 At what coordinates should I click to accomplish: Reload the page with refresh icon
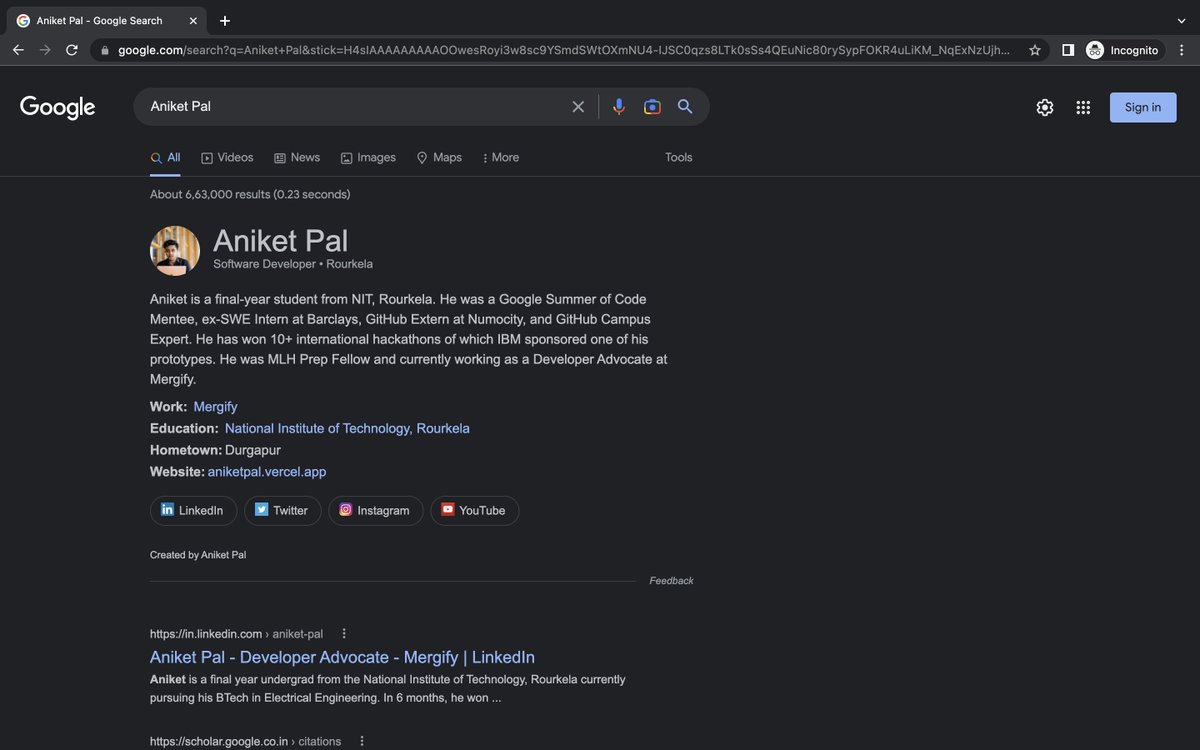72,50
